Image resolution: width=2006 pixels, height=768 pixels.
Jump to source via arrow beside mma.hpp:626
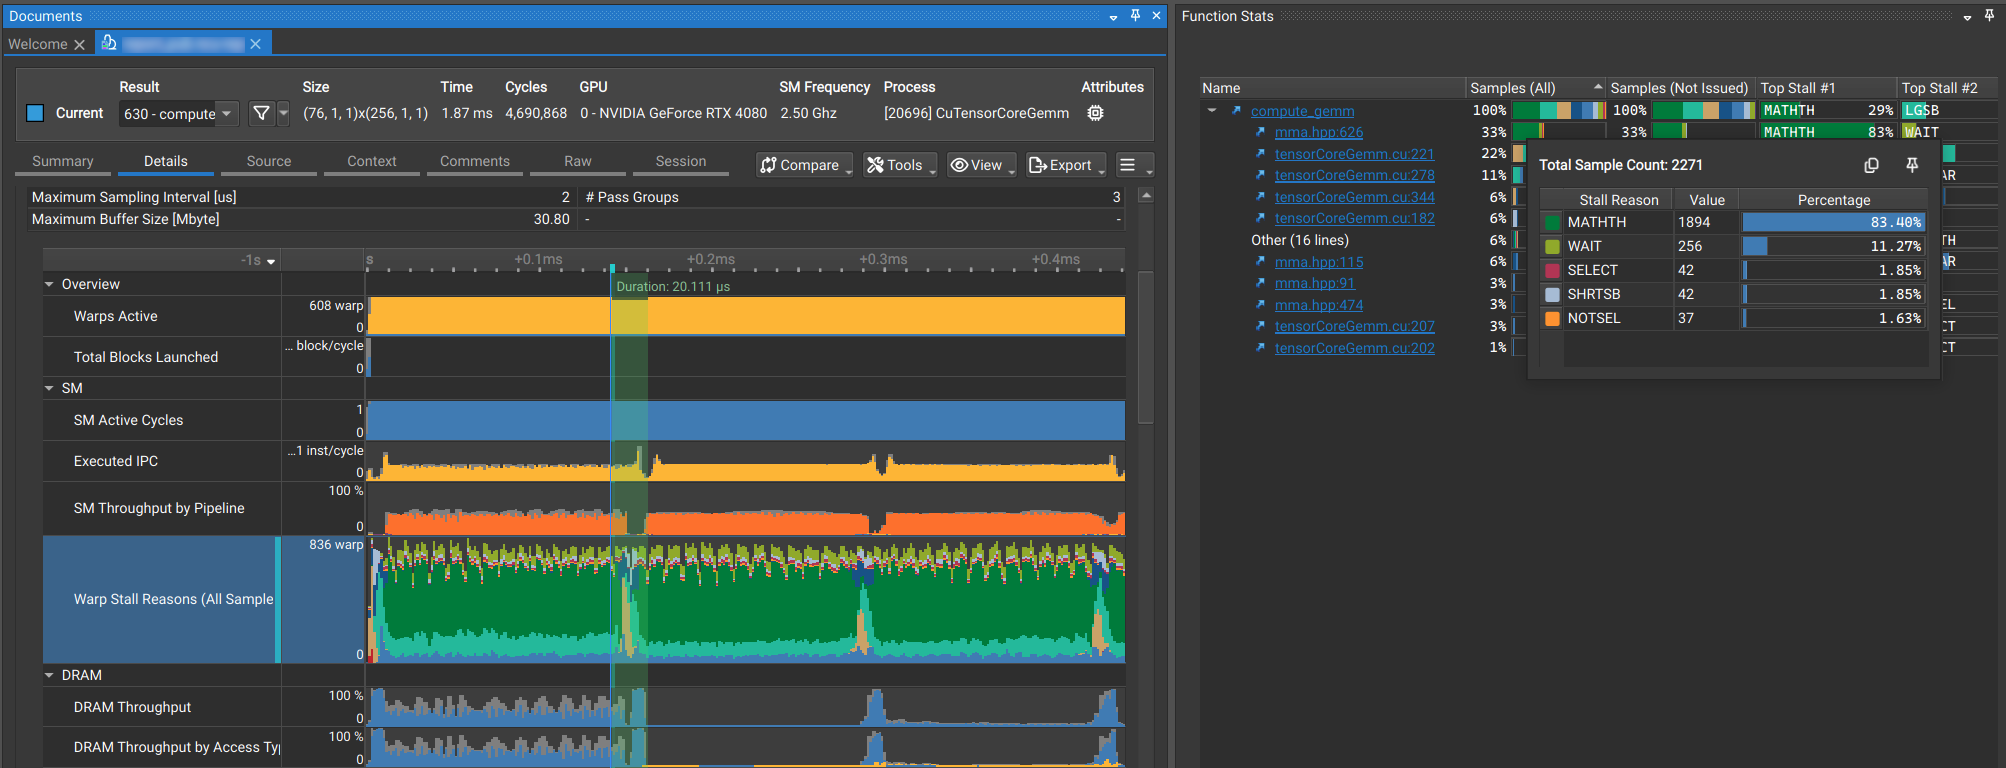pos(1260,132)
